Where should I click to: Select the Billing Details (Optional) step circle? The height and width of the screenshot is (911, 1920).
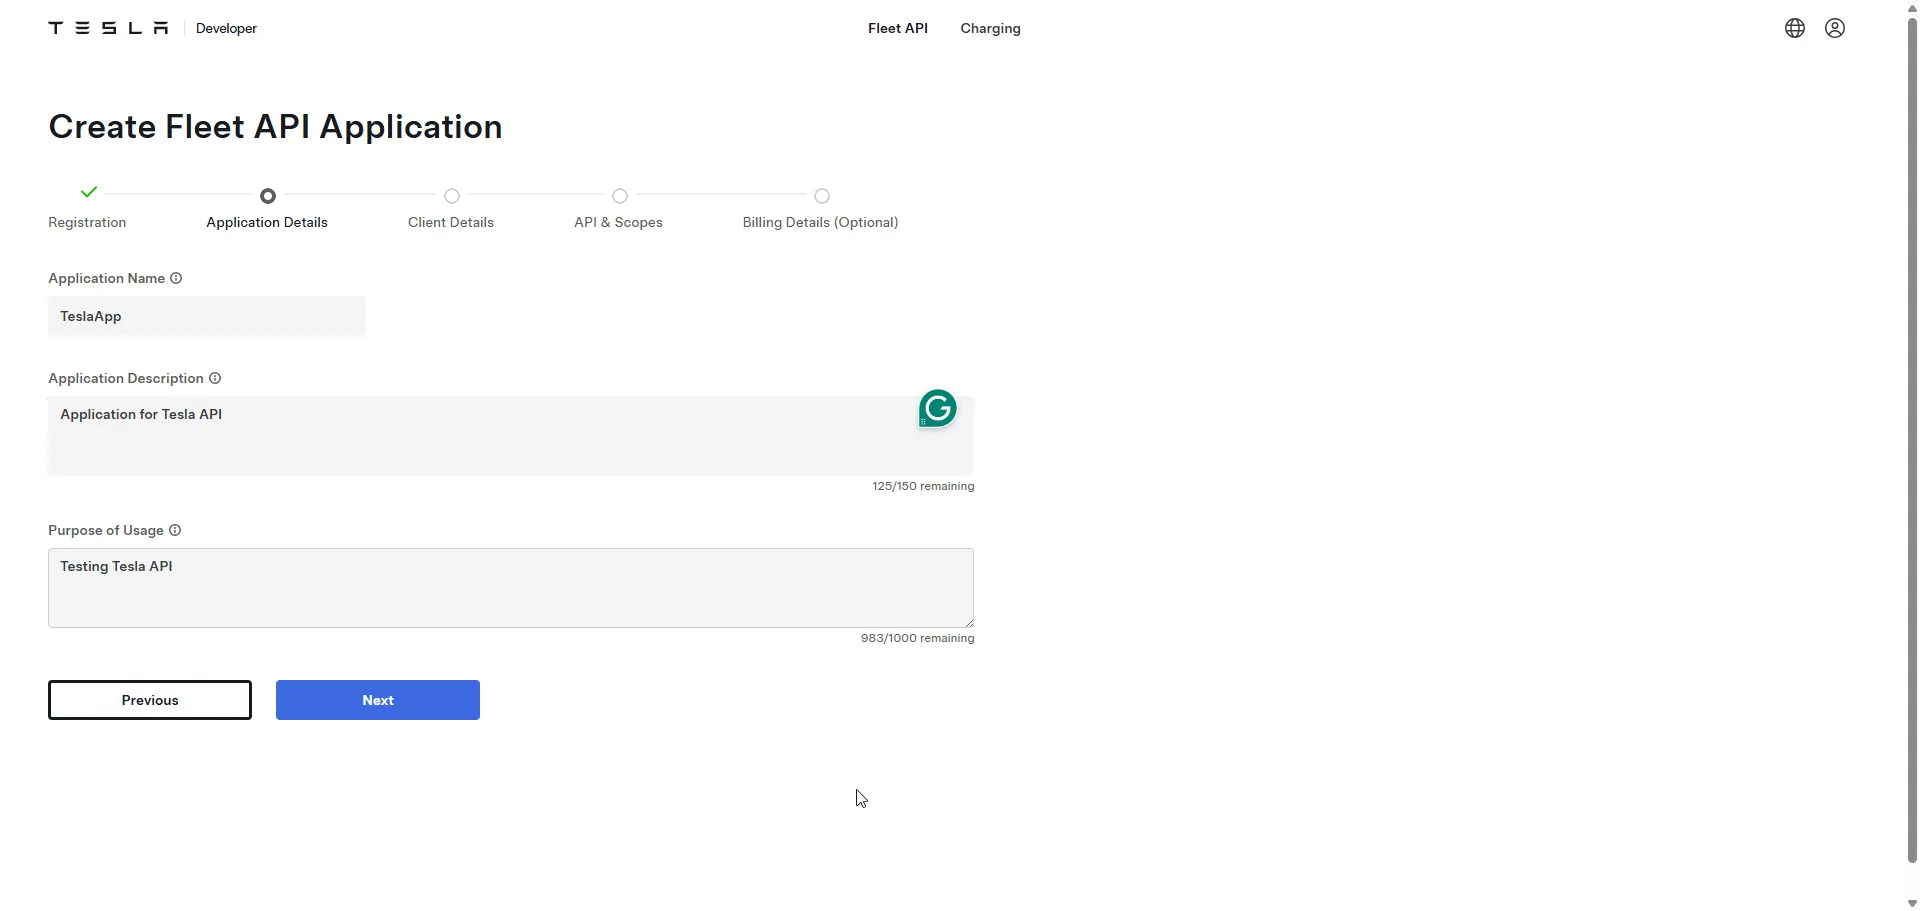822,196
